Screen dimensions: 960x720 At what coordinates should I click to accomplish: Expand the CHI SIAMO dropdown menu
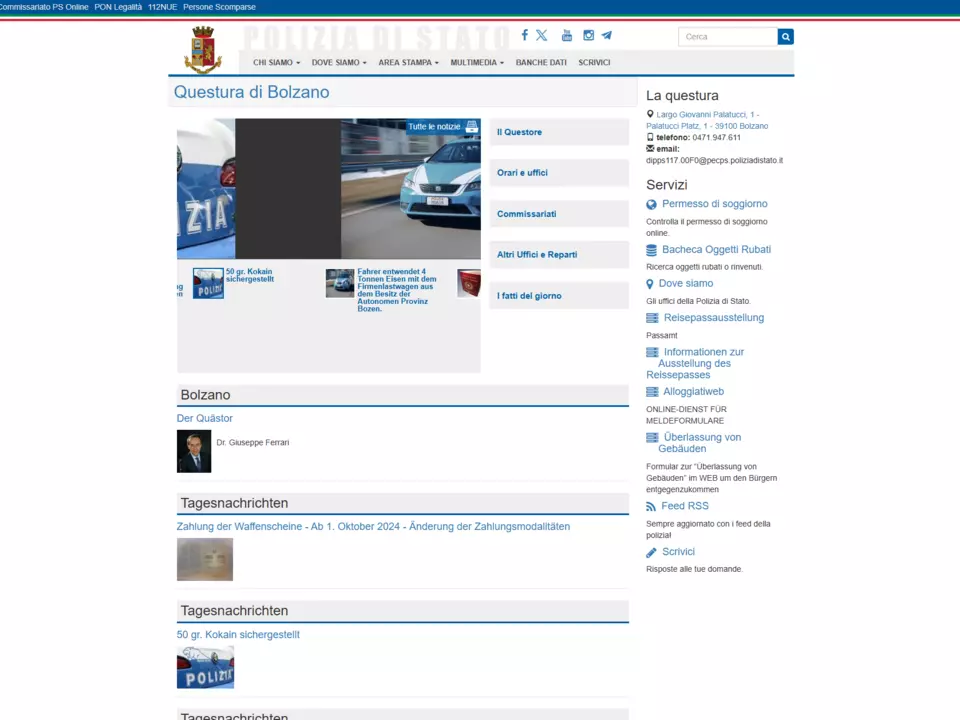(x=276, y=62)
